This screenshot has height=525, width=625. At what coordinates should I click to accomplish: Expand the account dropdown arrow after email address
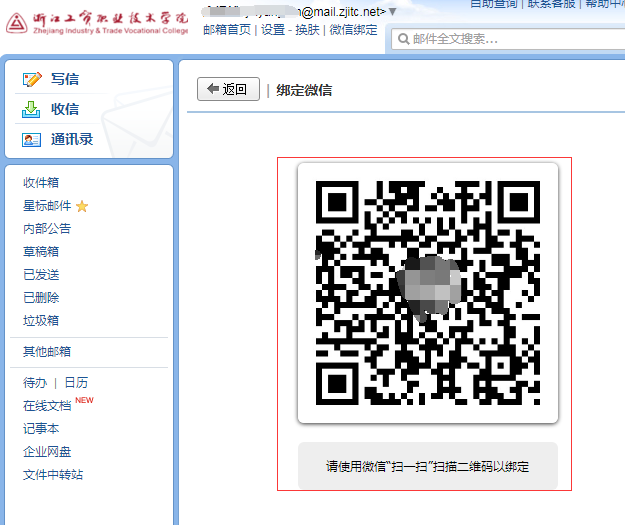[392, 11]
